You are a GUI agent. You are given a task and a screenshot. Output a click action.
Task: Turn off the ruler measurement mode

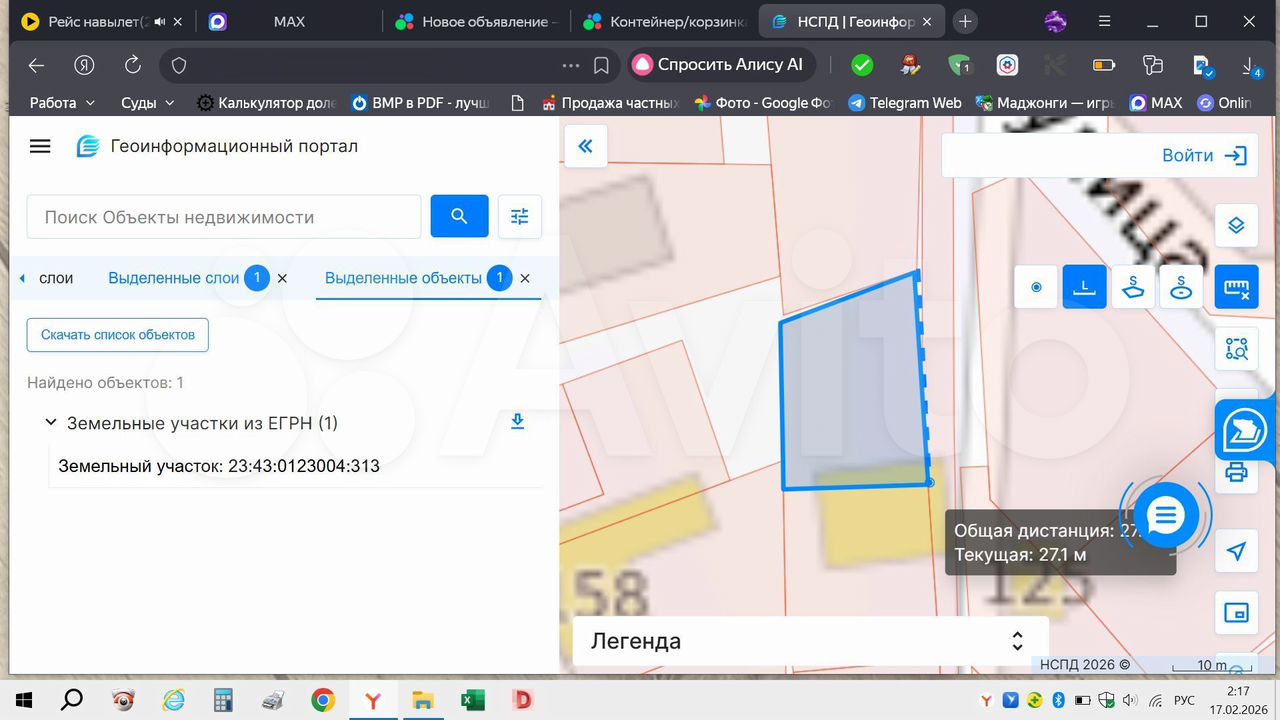1236,287
